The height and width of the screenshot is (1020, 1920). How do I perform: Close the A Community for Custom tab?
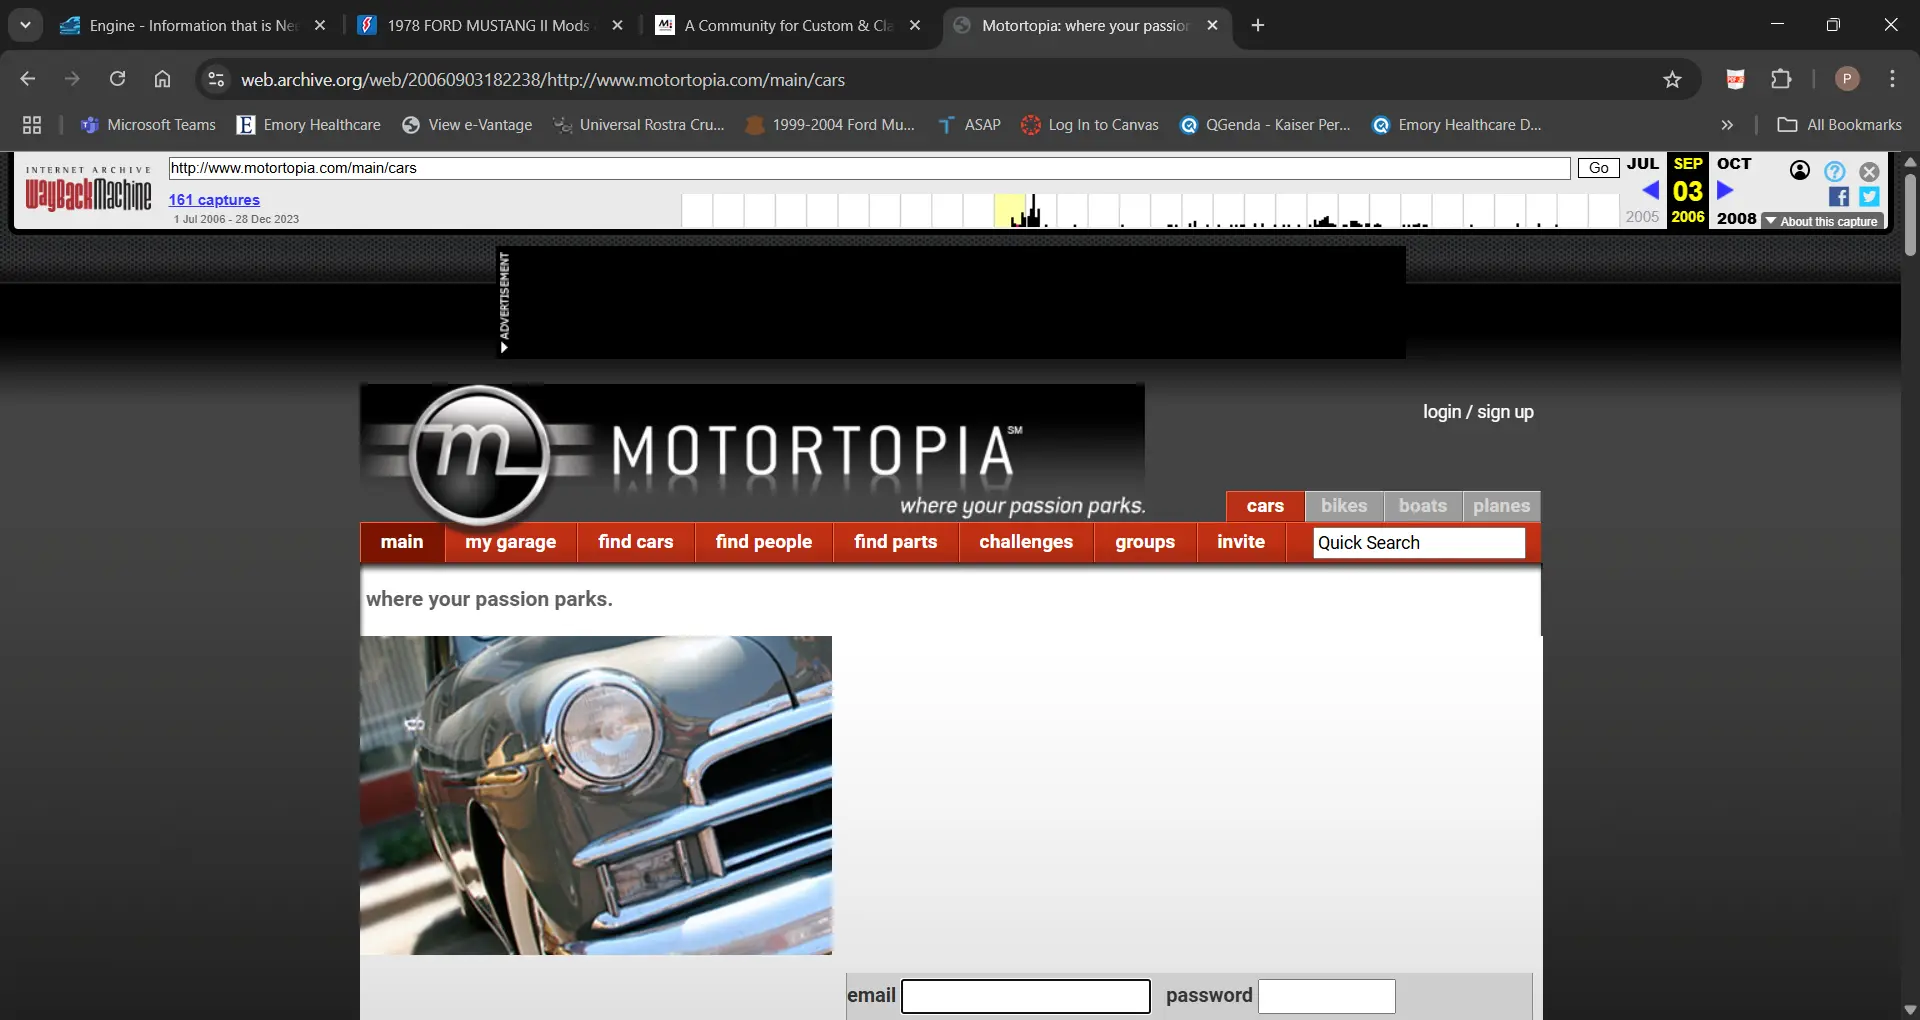915,25
